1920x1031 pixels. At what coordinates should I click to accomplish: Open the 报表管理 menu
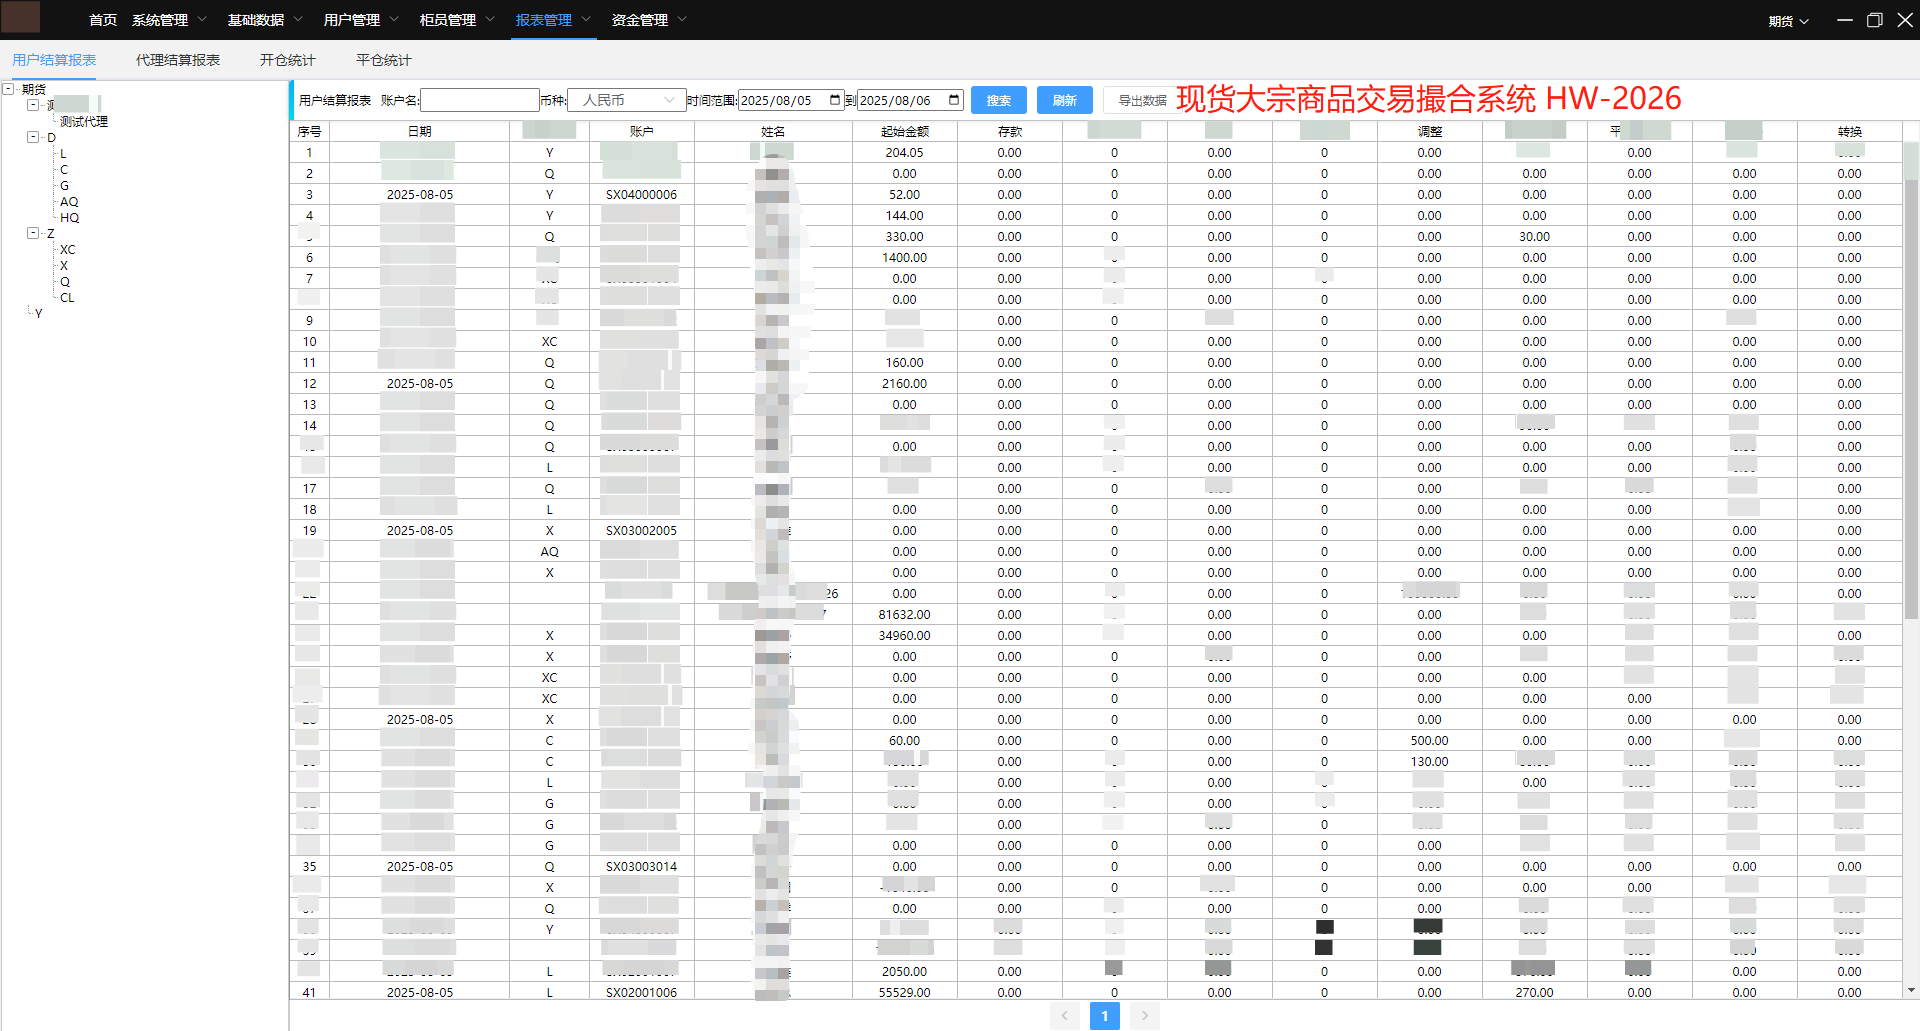(553, 20)
